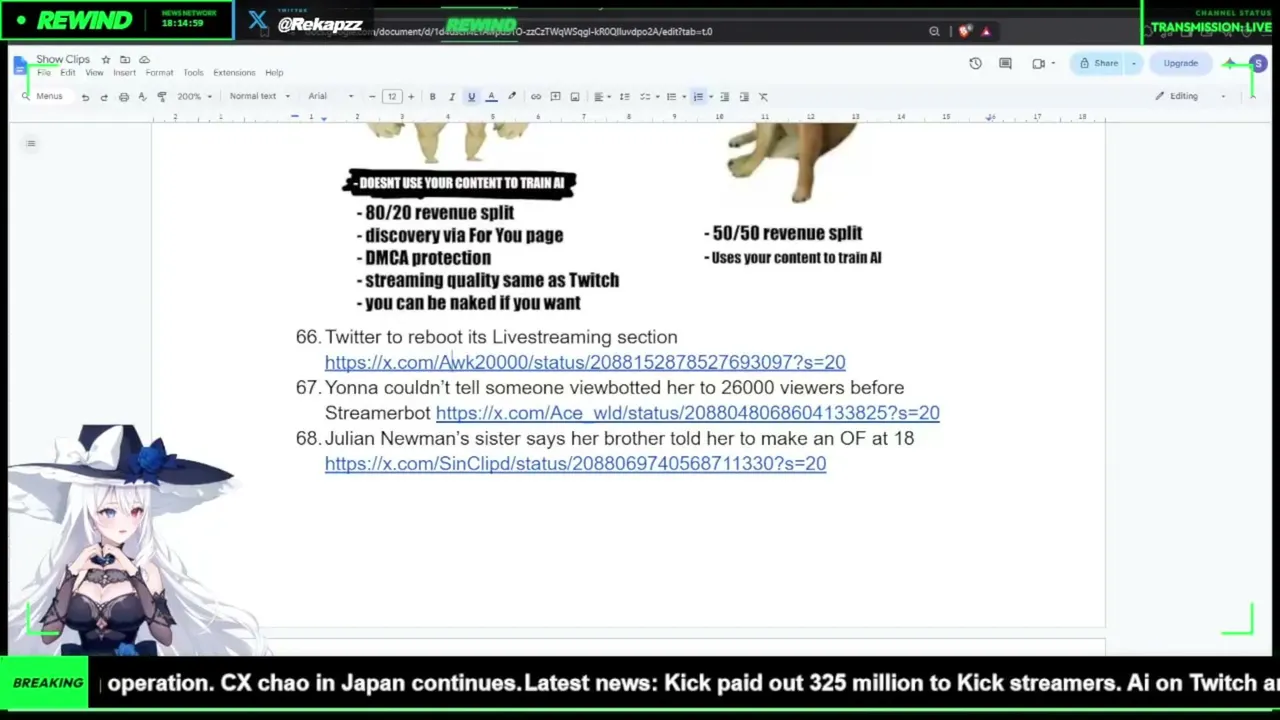The image size is (1280, 720).
Task: Open the File menu
Action: point(43,73)
